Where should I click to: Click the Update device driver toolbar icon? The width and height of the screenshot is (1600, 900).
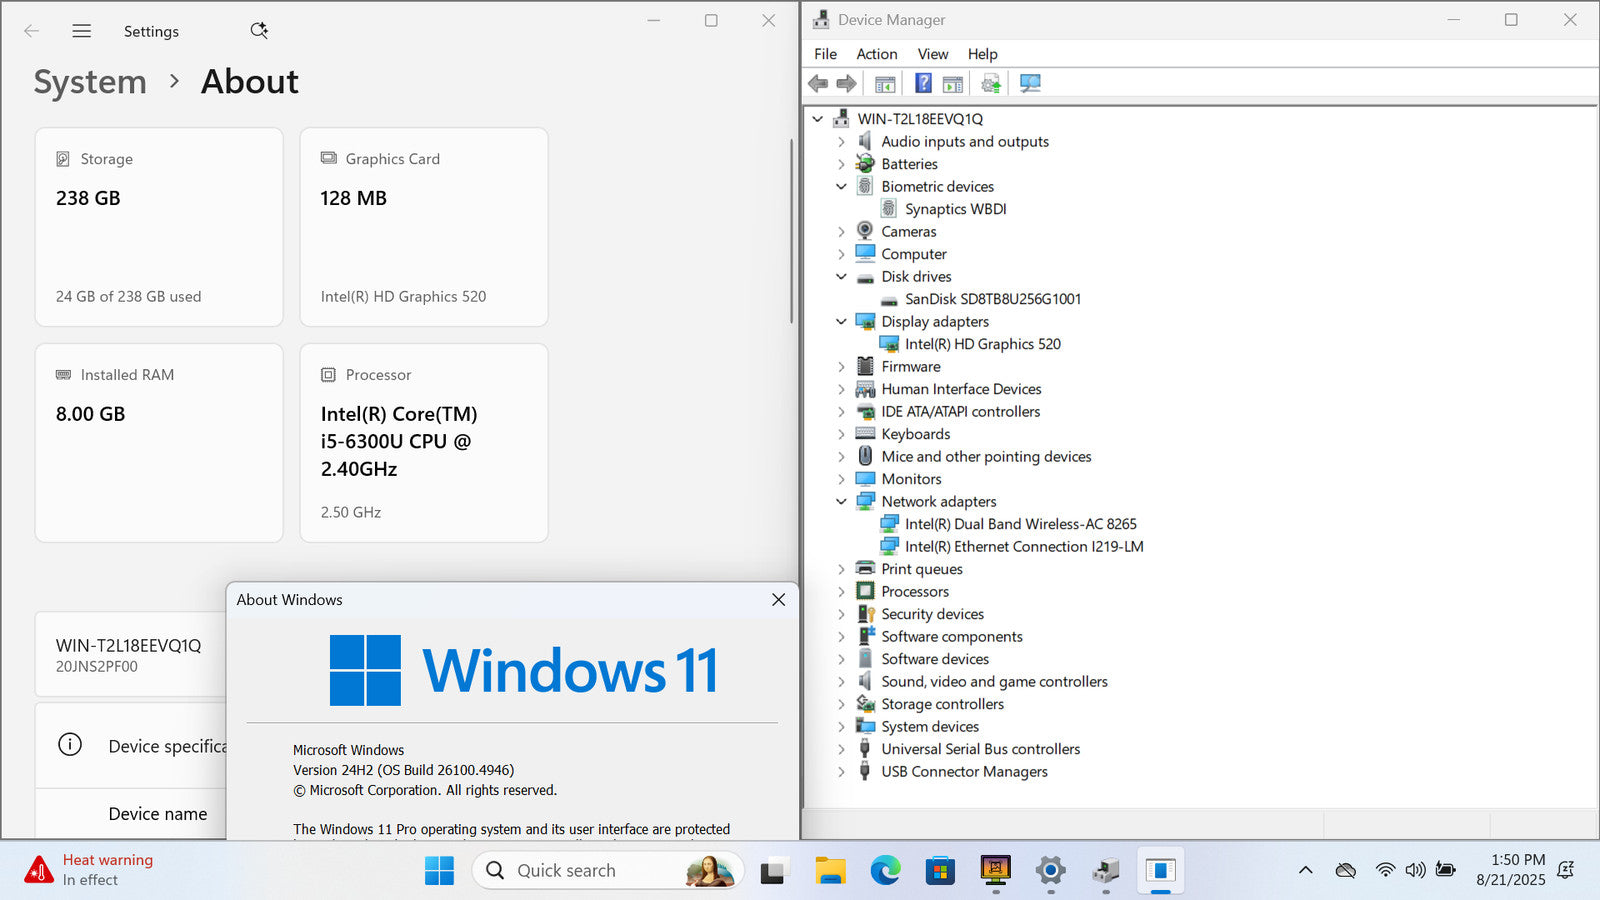[x=990, y=84]
